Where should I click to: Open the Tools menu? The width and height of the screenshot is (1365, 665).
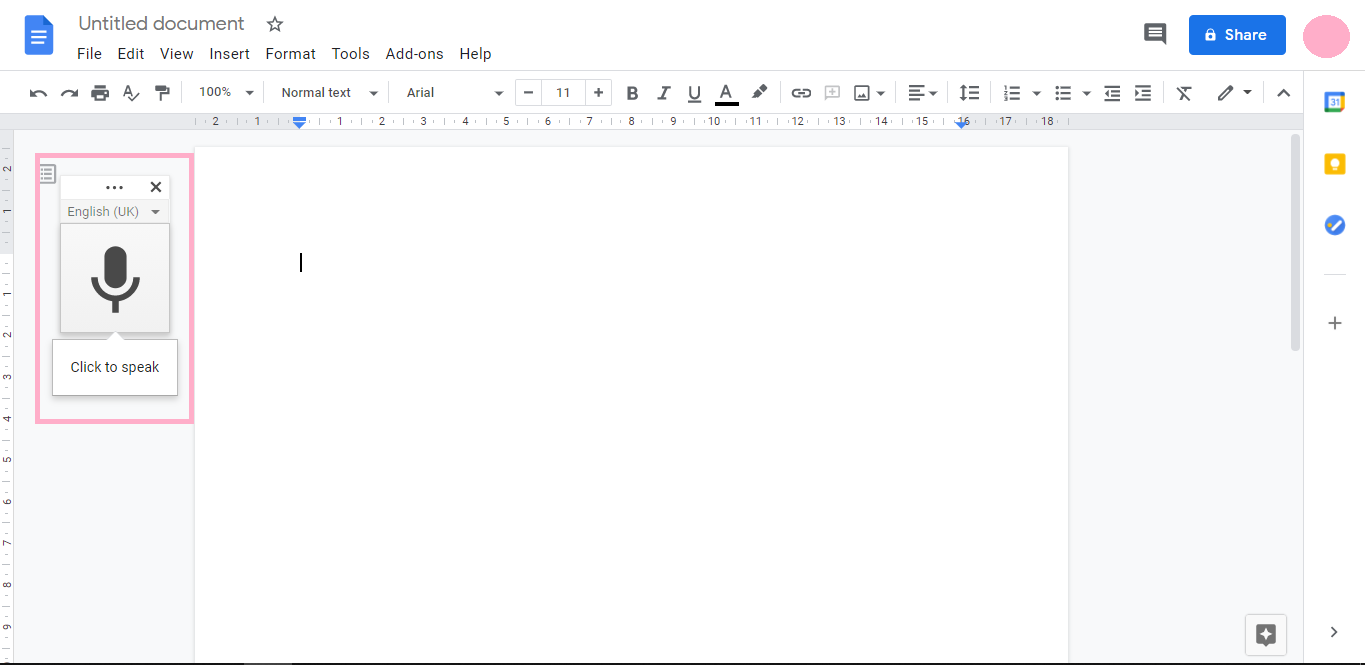tap(350, 54)
